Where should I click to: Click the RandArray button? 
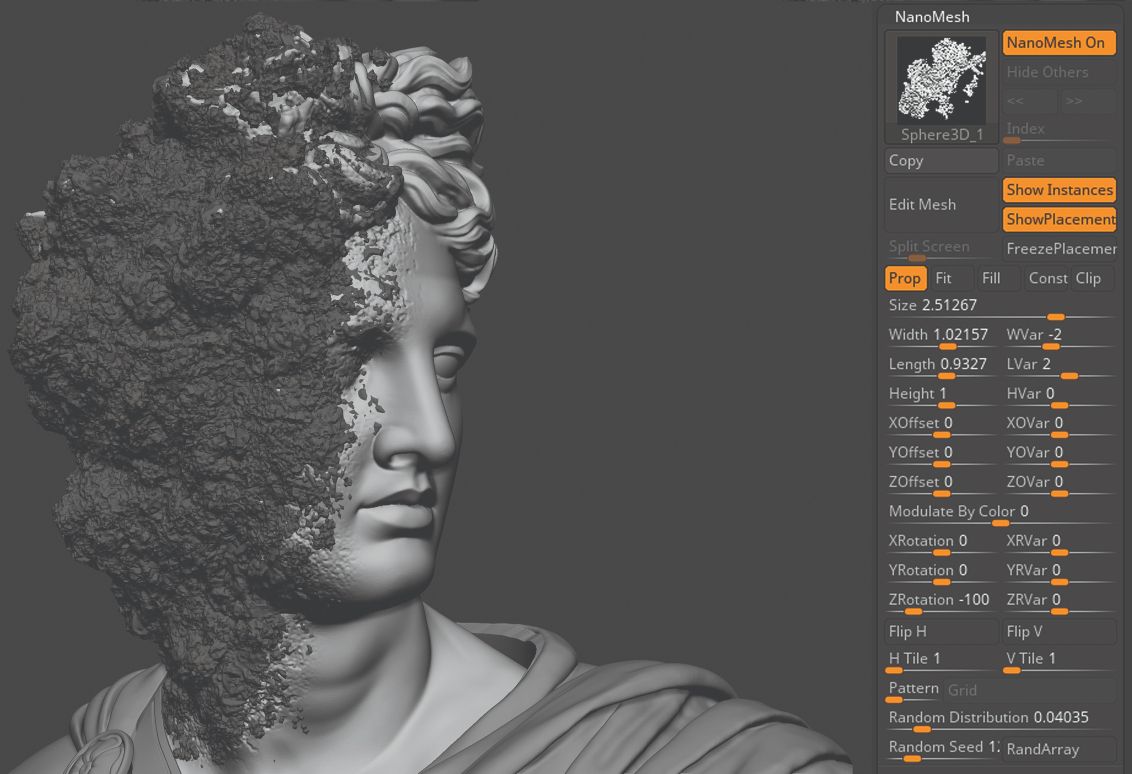pos(1059,749)
